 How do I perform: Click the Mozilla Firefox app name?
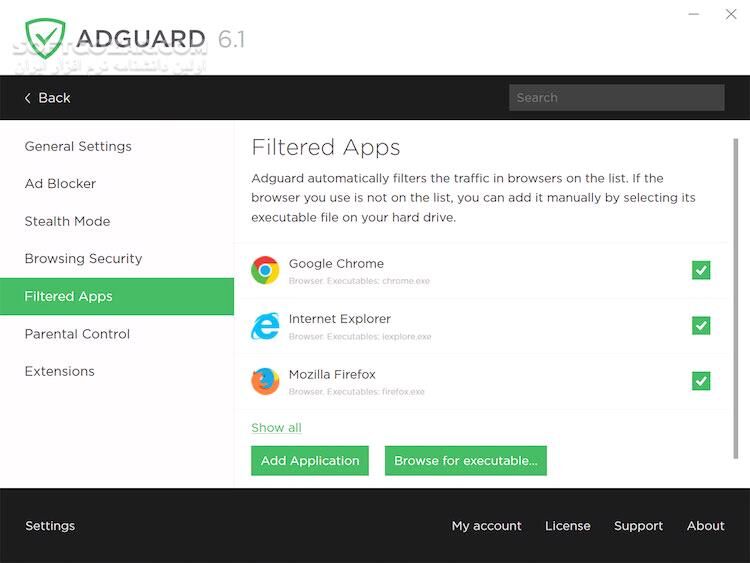tap(332, 375)
